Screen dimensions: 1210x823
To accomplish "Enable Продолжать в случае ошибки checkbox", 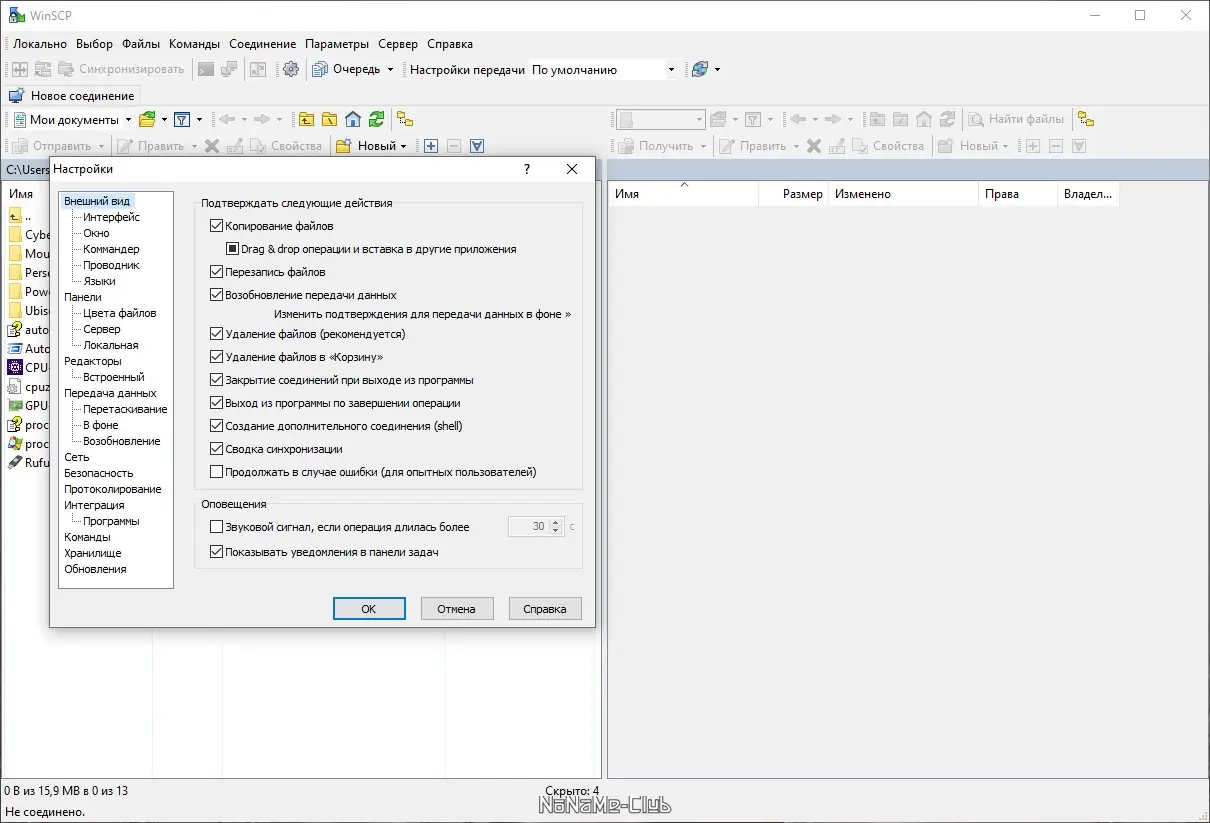I will pos(217,472).
